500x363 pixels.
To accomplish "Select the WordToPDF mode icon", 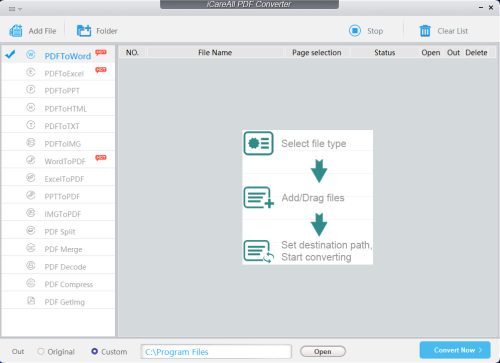I will point(31,160).
